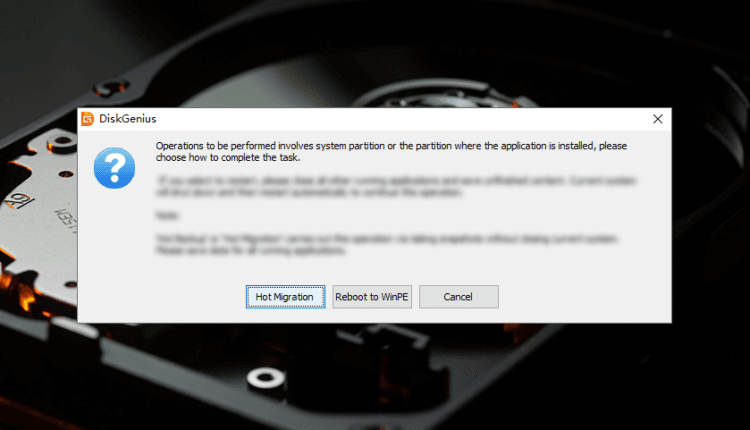
Task: Close the DiskGenius dialog with the X
Action: pos(658,119)
